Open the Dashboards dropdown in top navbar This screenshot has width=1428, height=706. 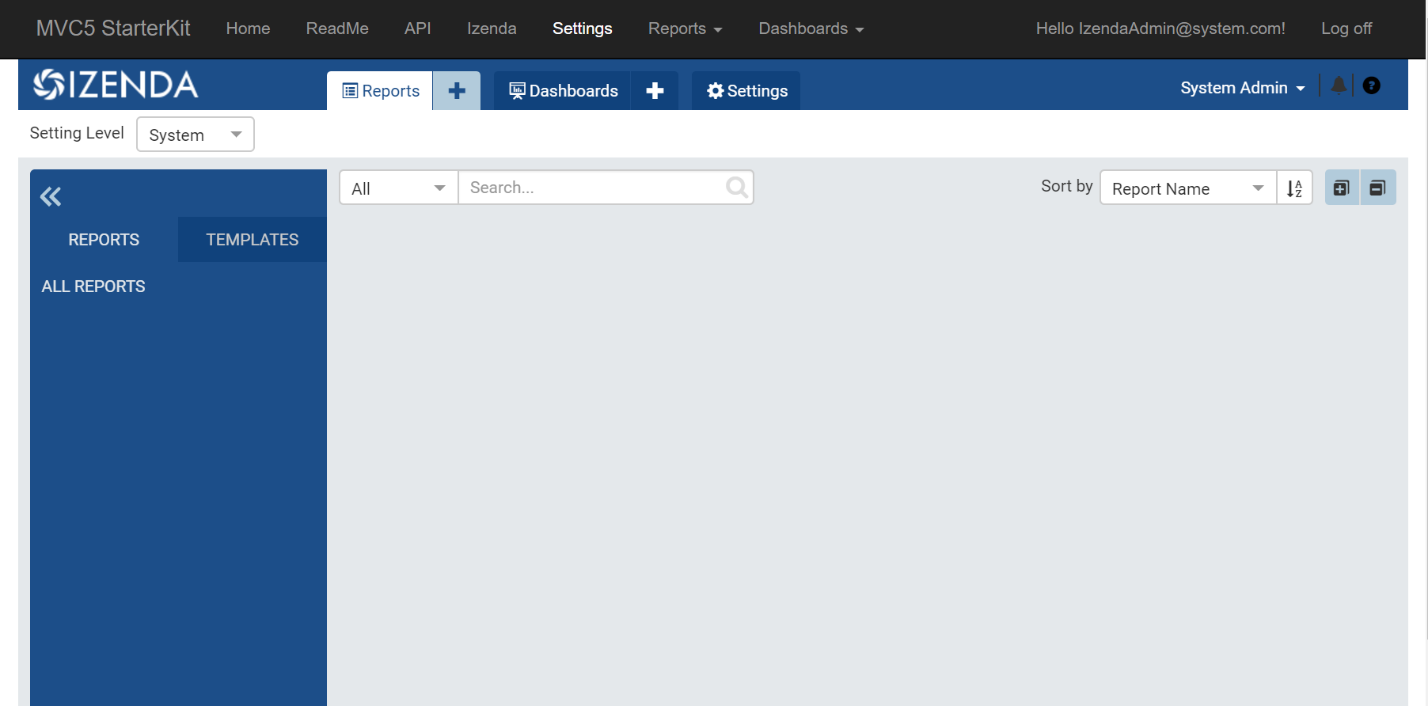(811, 29)
